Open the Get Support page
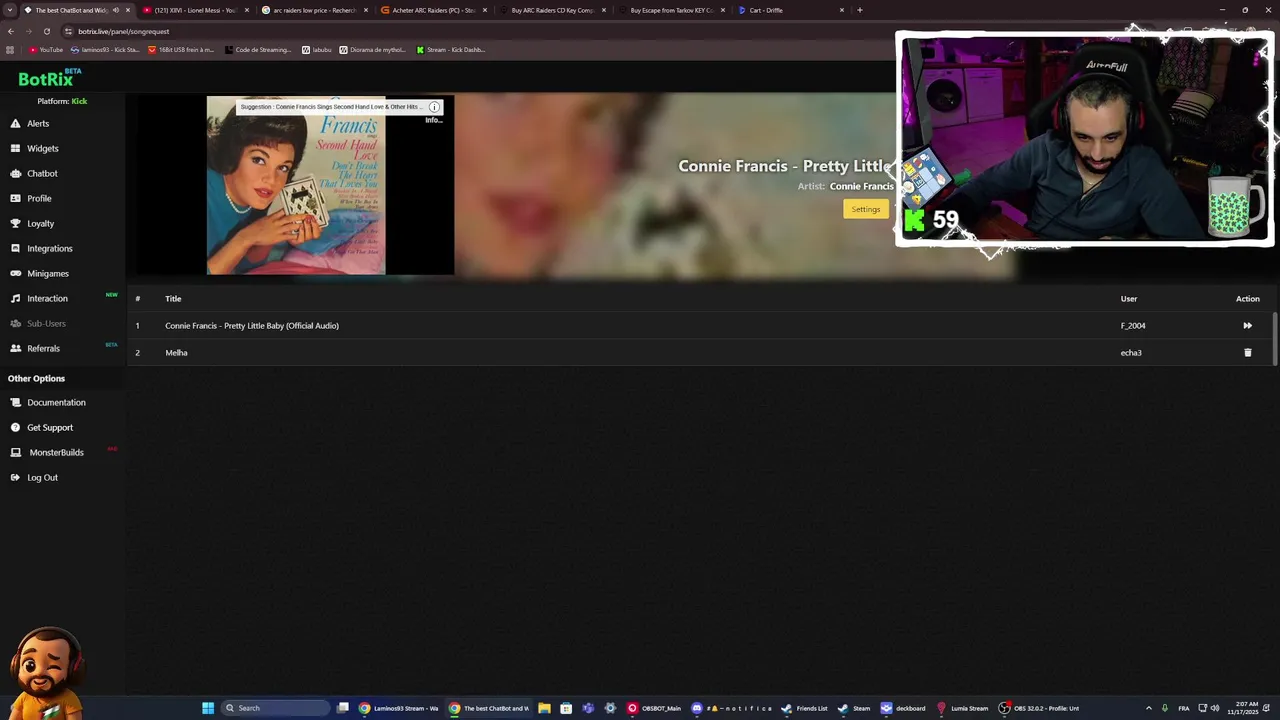 point(42,427)
